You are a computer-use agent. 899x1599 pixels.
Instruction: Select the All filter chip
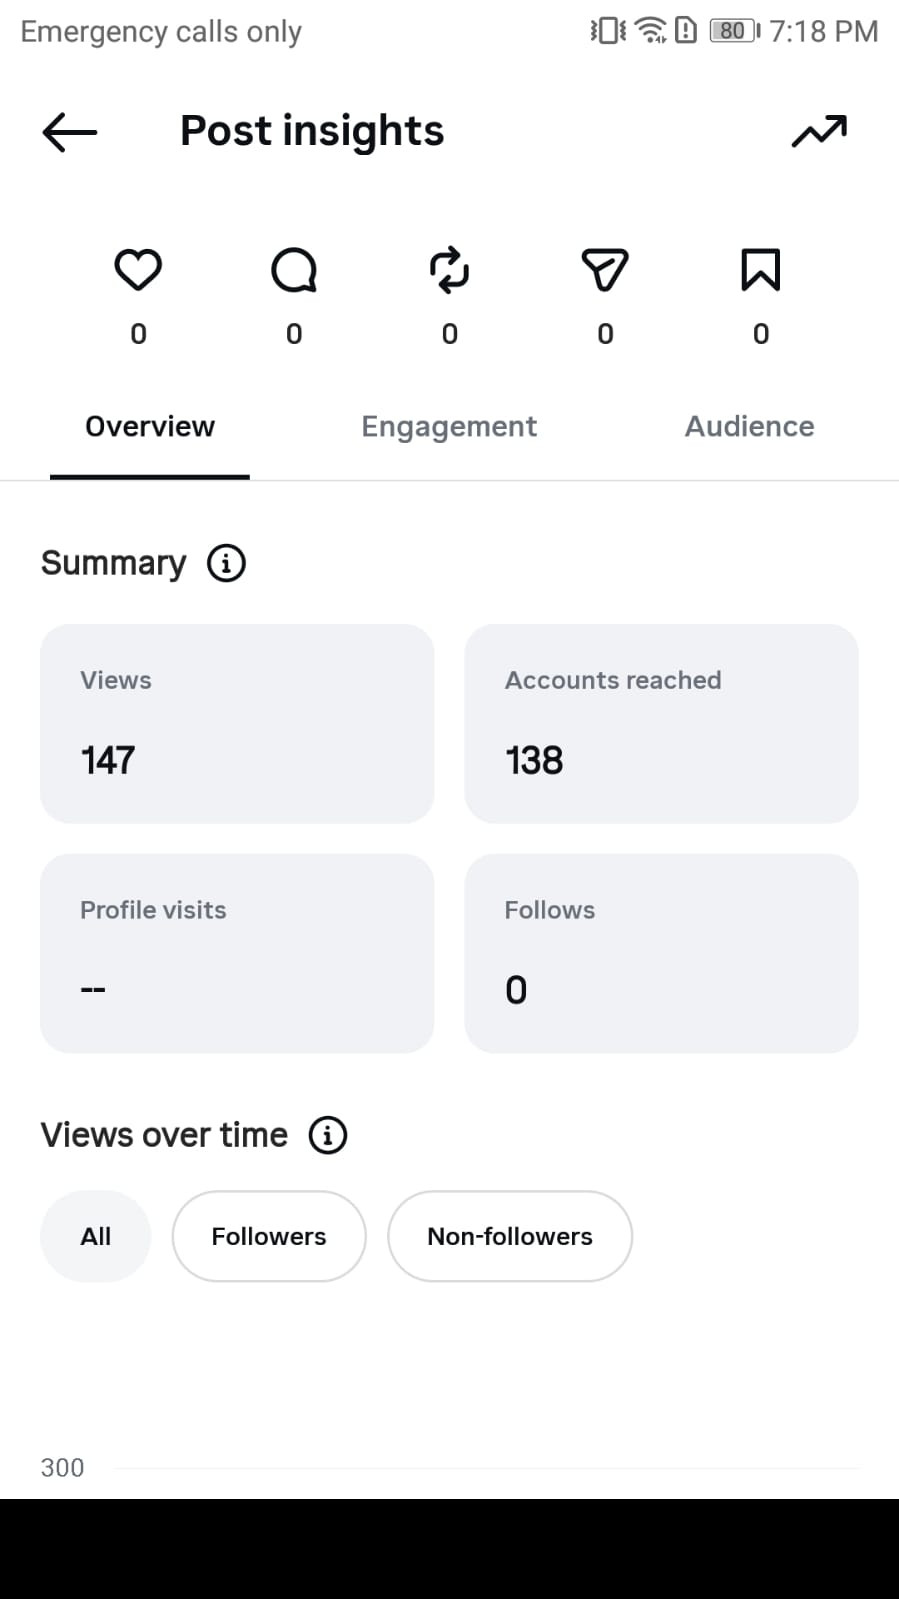tap(96, 1236)
